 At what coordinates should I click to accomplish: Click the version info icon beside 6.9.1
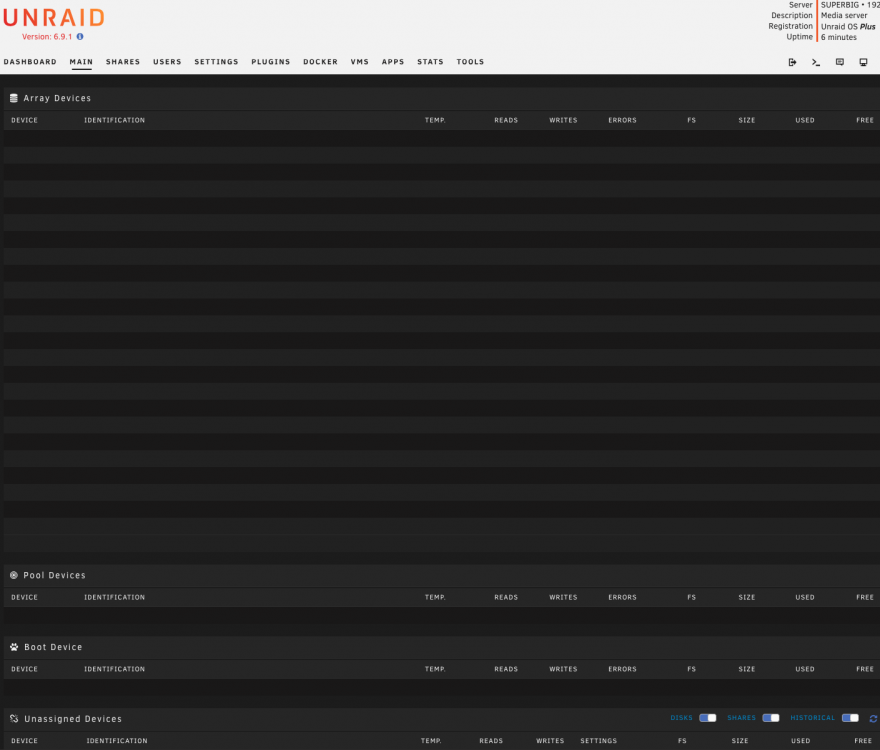80,36
